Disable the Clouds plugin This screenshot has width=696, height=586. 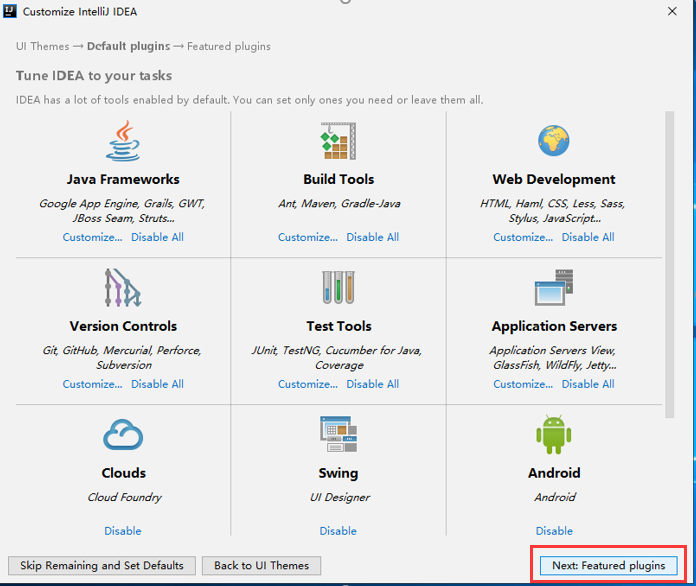tap(123, 531)
